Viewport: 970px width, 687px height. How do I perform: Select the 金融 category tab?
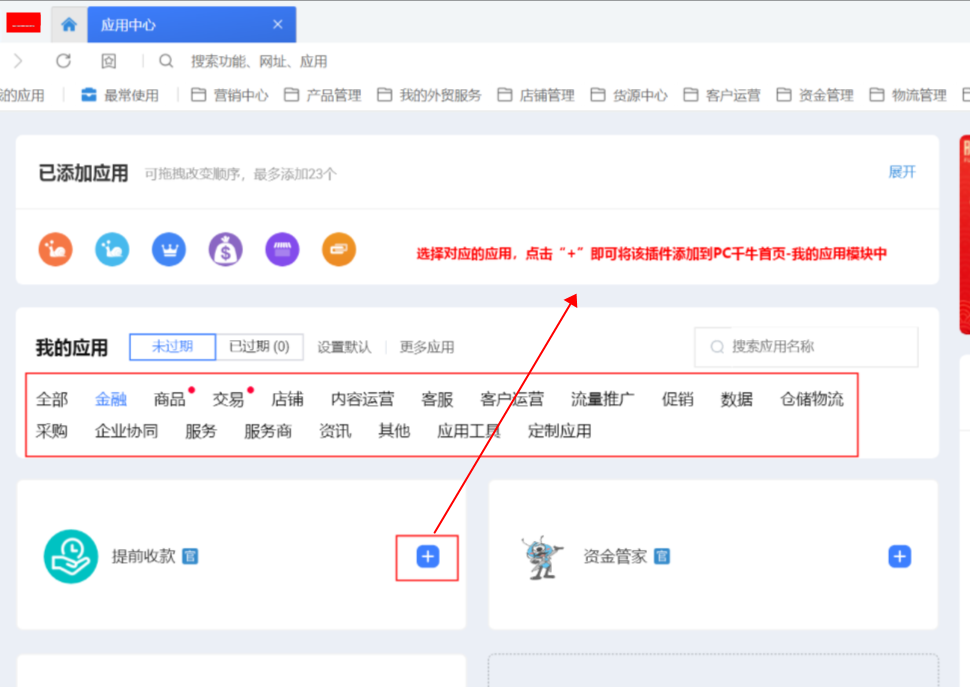click(111, 399)
